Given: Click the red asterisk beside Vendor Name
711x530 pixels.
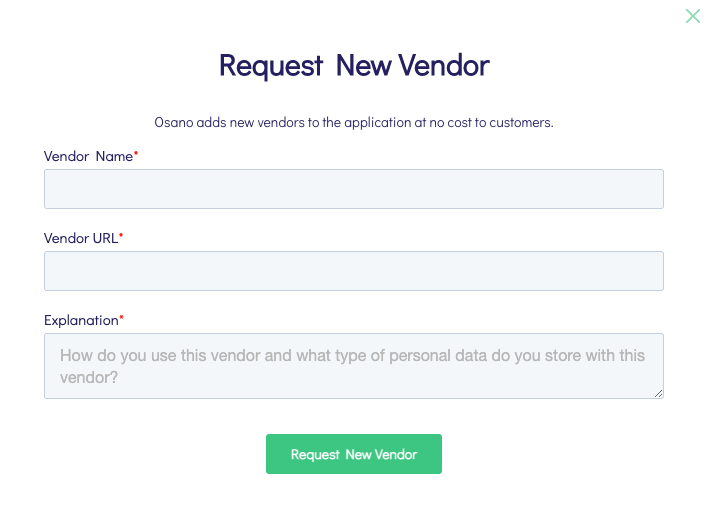Looking at the screenshot, I should click(x=136, y=155).
